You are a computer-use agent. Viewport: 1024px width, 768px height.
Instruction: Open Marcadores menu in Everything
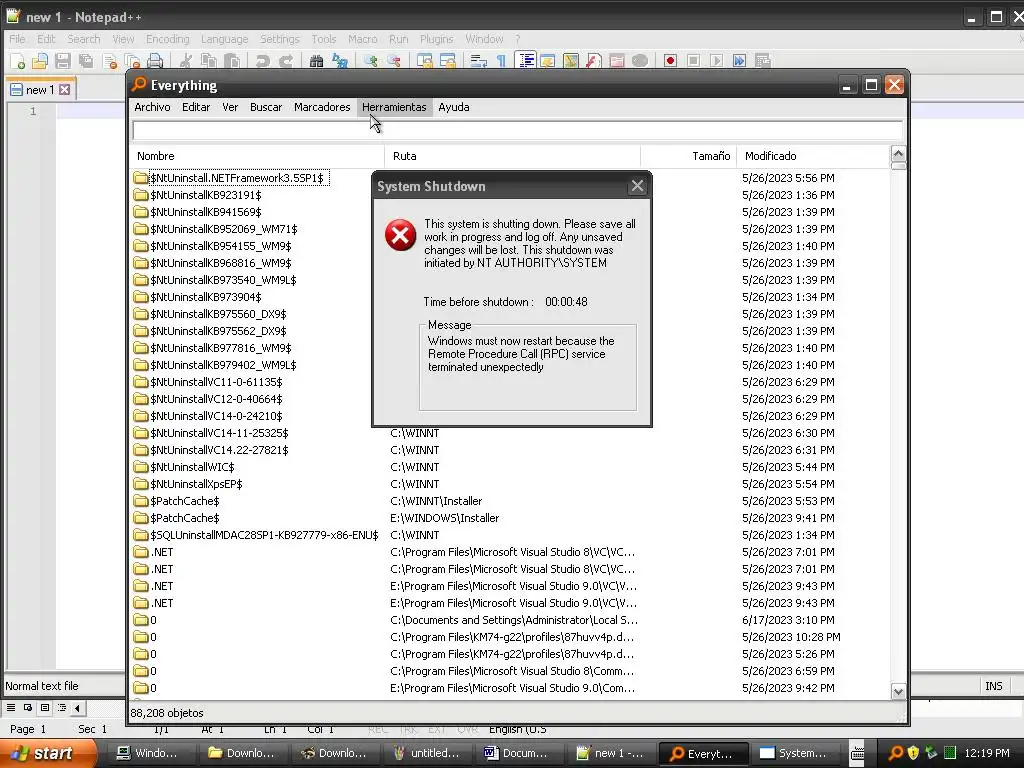click(322, 107)
